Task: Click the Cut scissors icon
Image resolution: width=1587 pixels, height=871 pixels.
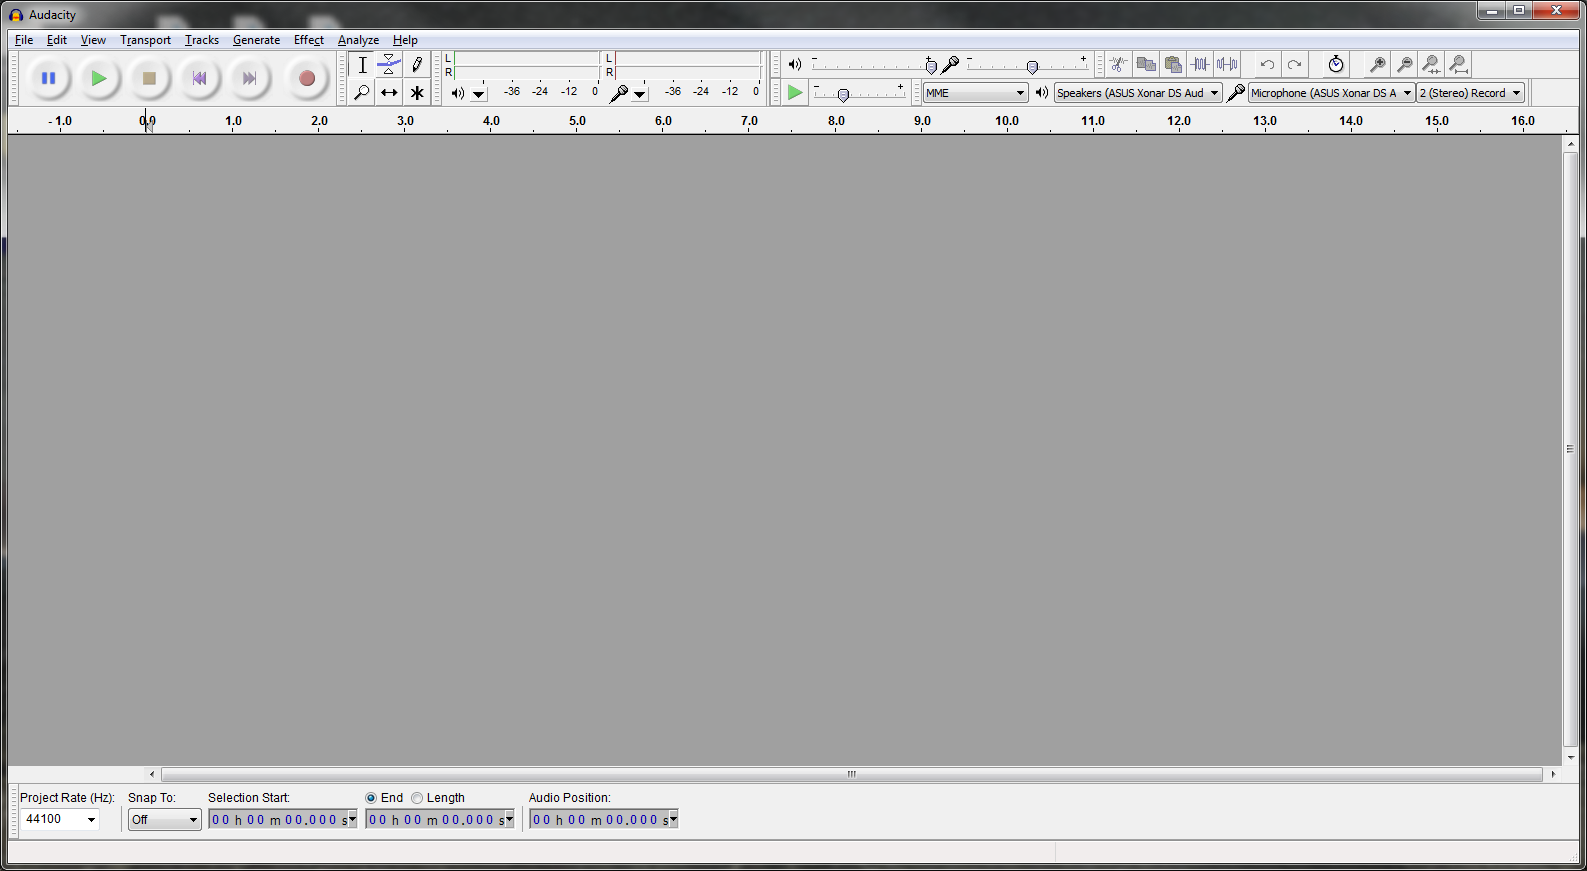Action: click(x=1119, y=64)
